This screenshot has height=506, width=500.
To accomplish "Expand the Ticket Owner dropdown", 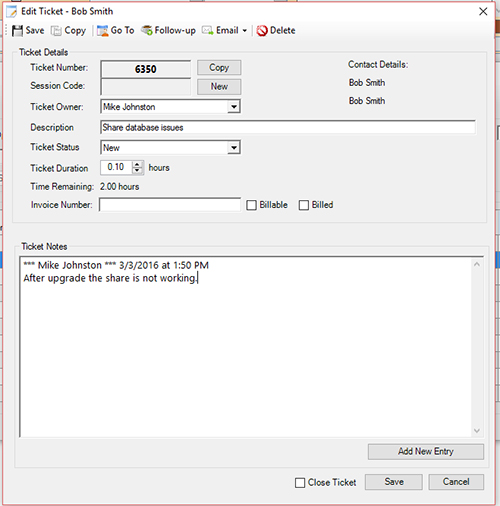I will pos(234,107).
